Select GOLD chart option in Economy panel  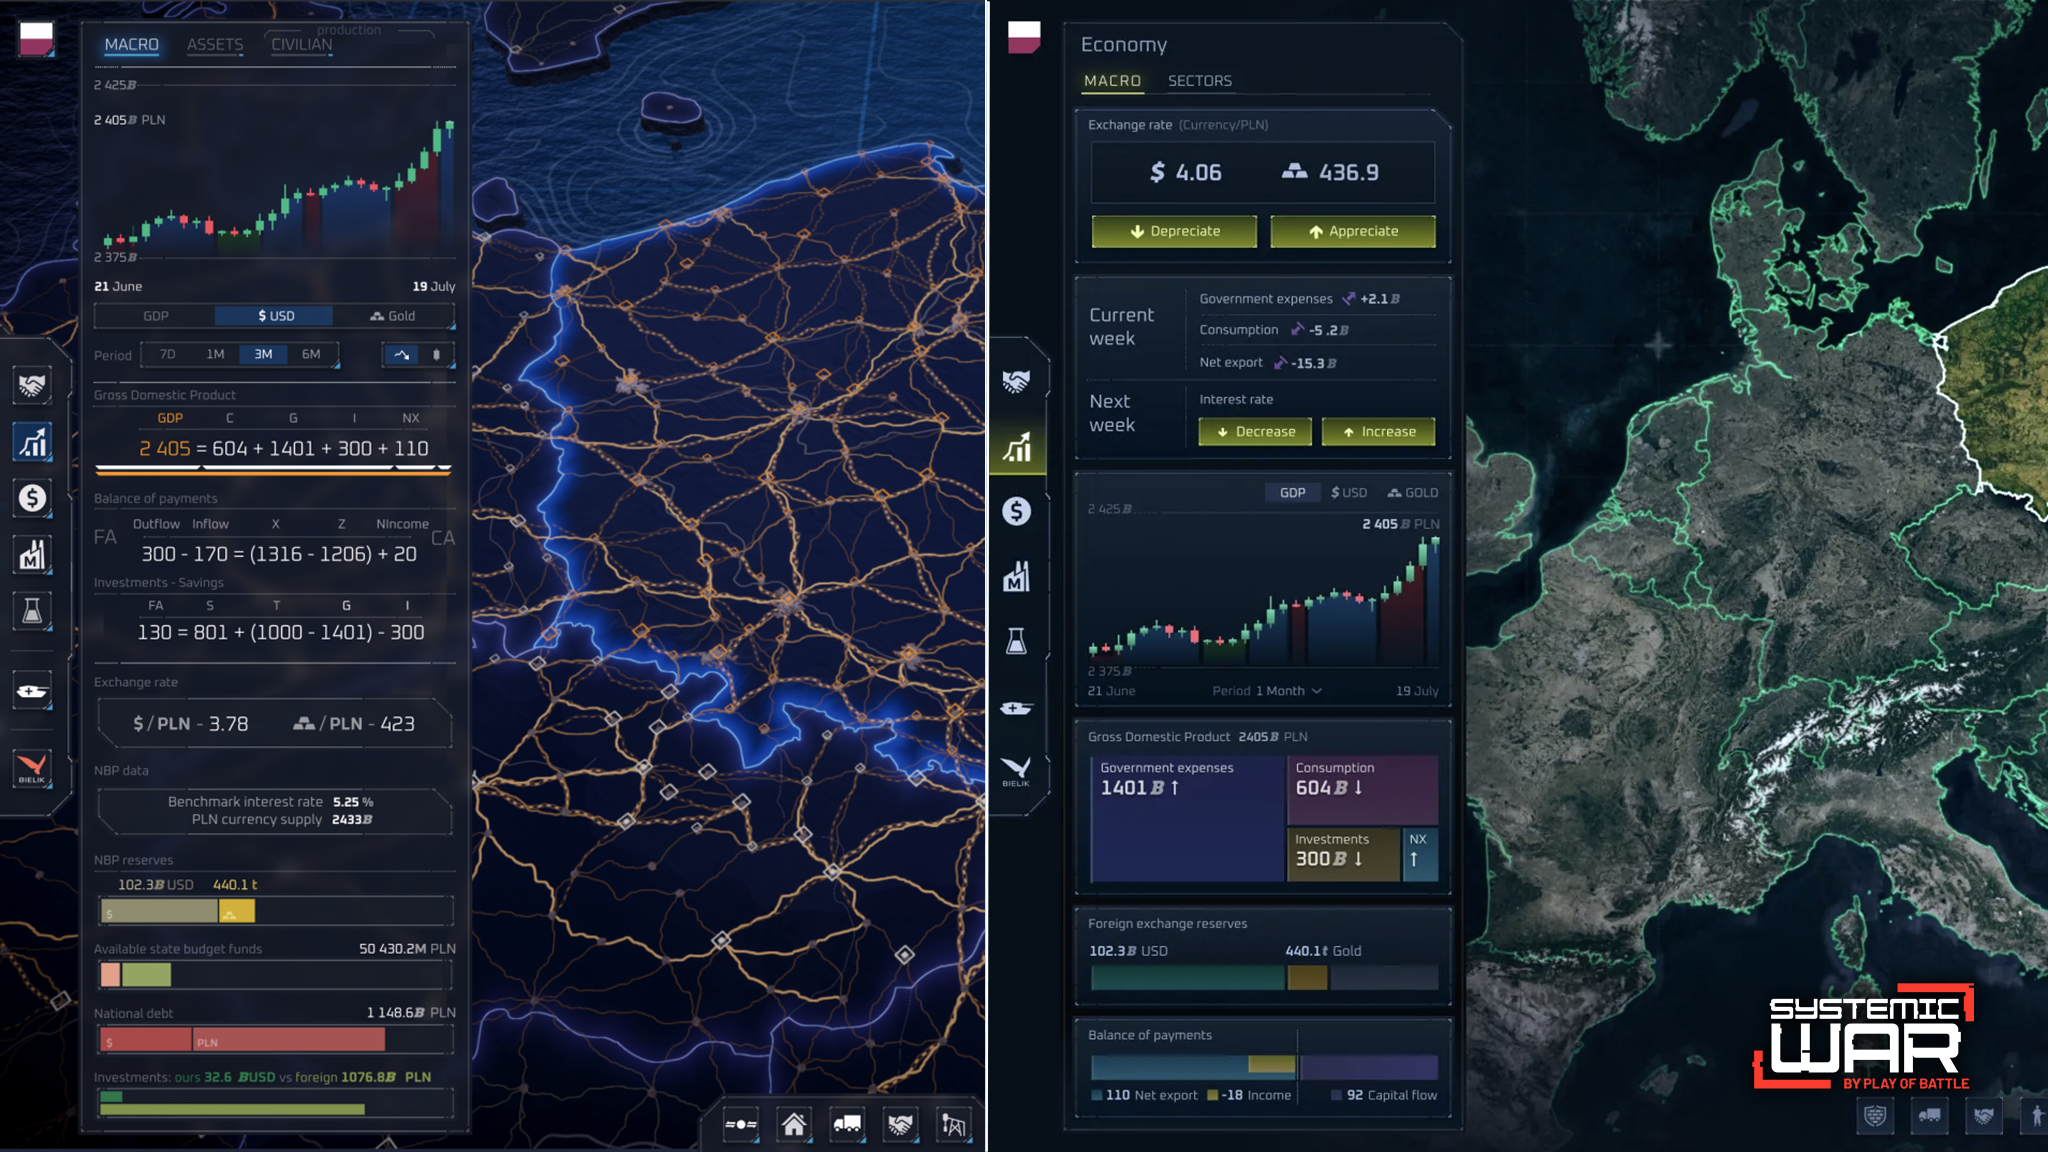tap(1412, 493)
